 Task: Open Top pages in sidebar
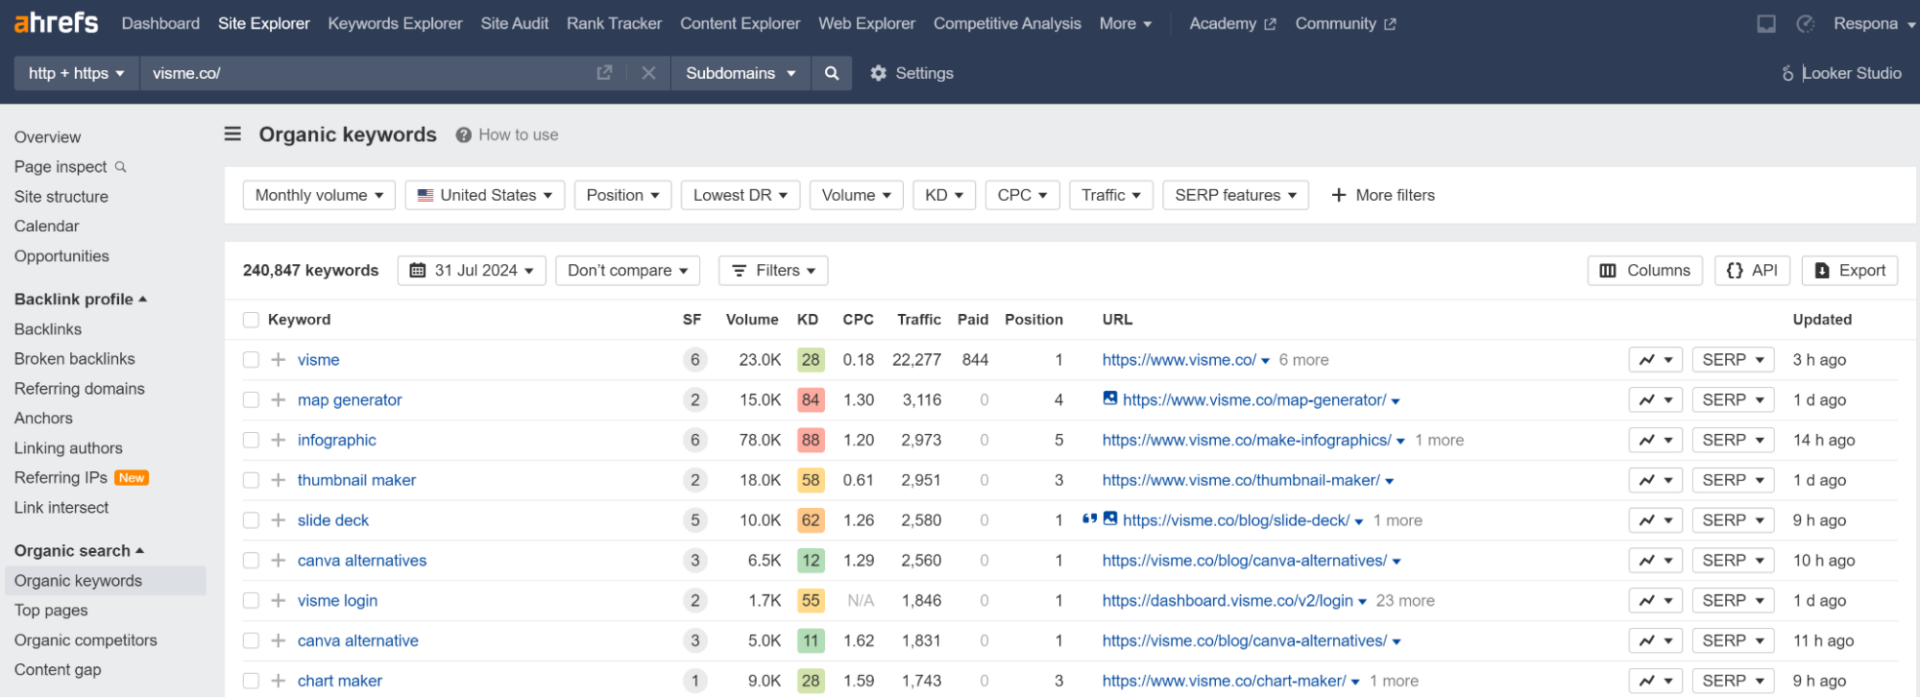(51, 610)
